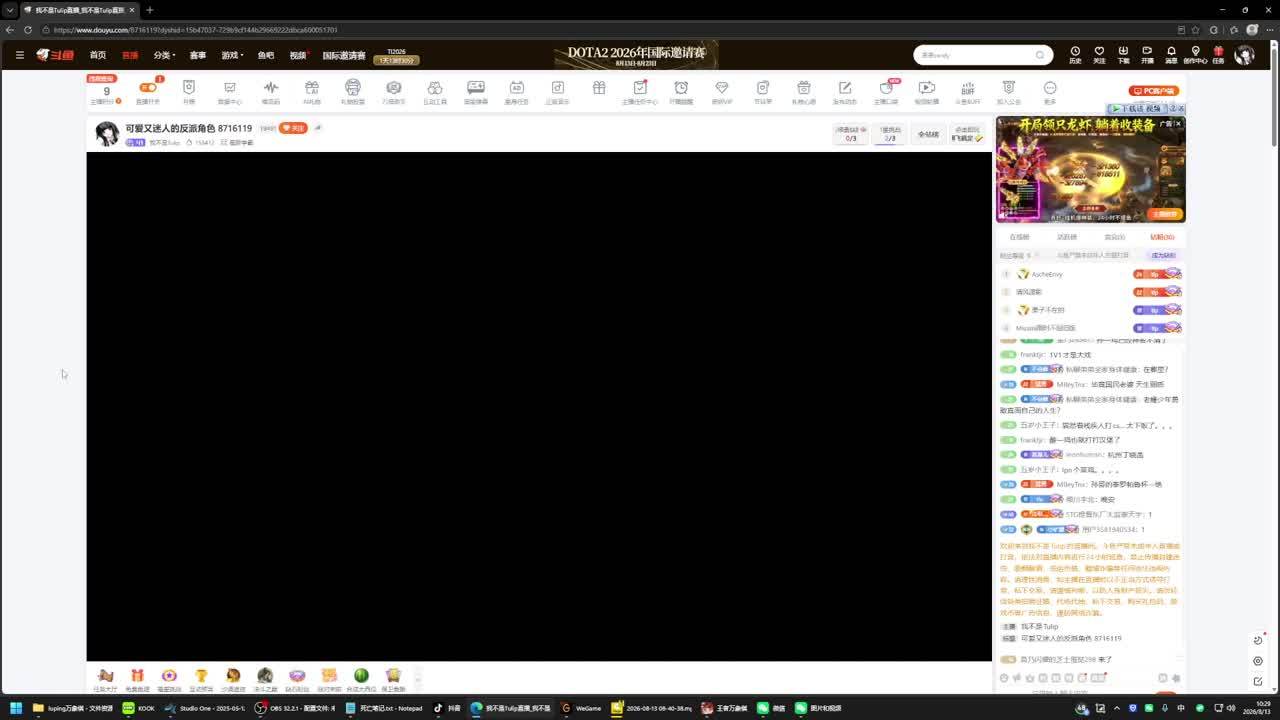Viewport: 1280px width, 720px height.
Task: Open 死亡笔记.txt Notepad from taskbar
Action: (385, 708)
